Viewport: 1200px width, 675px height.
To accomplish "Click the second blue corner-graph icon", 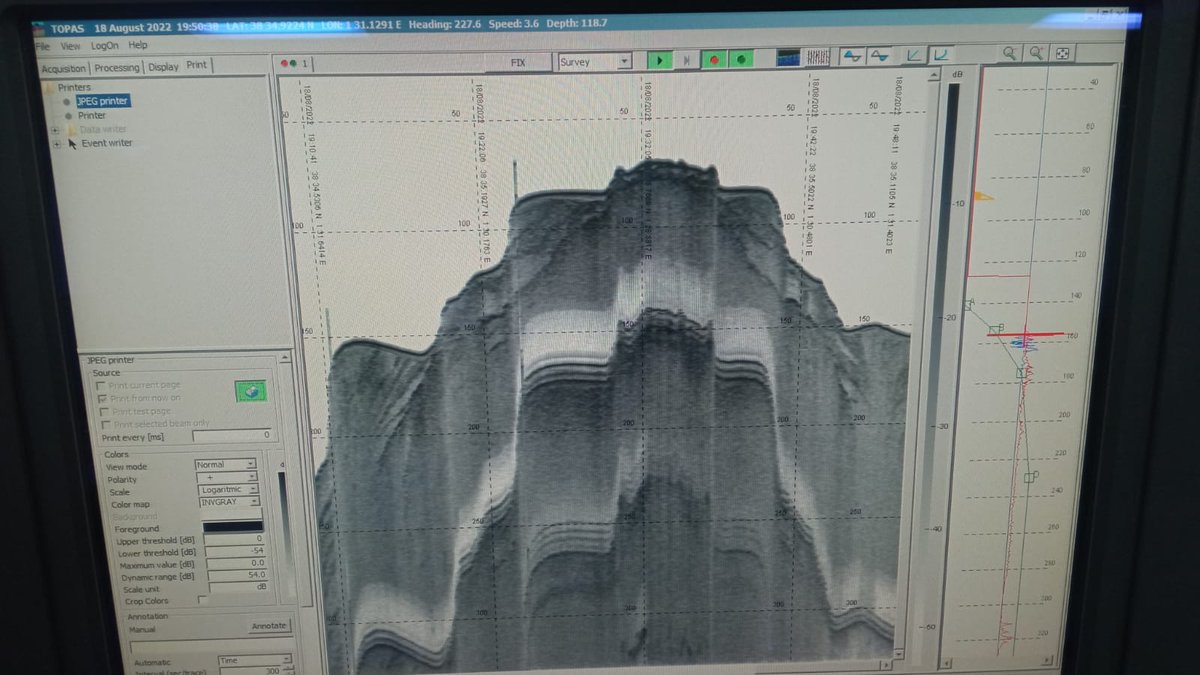I will [941, 55].
